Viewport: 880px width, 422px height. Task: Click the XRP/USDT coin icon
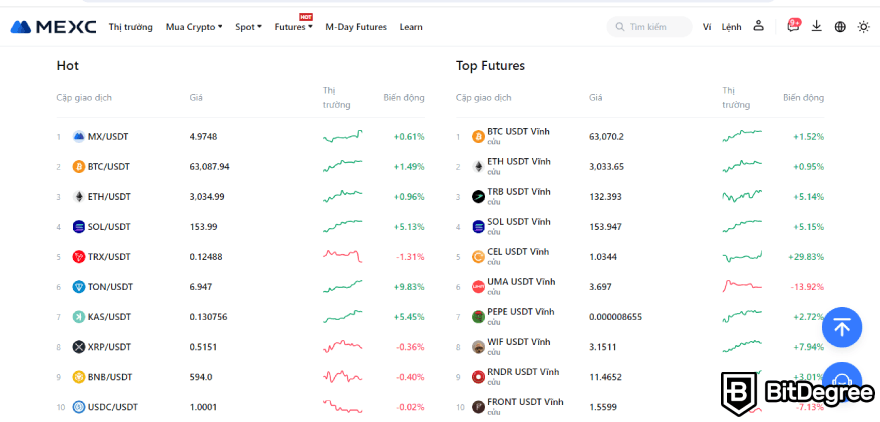pos(79,347)
